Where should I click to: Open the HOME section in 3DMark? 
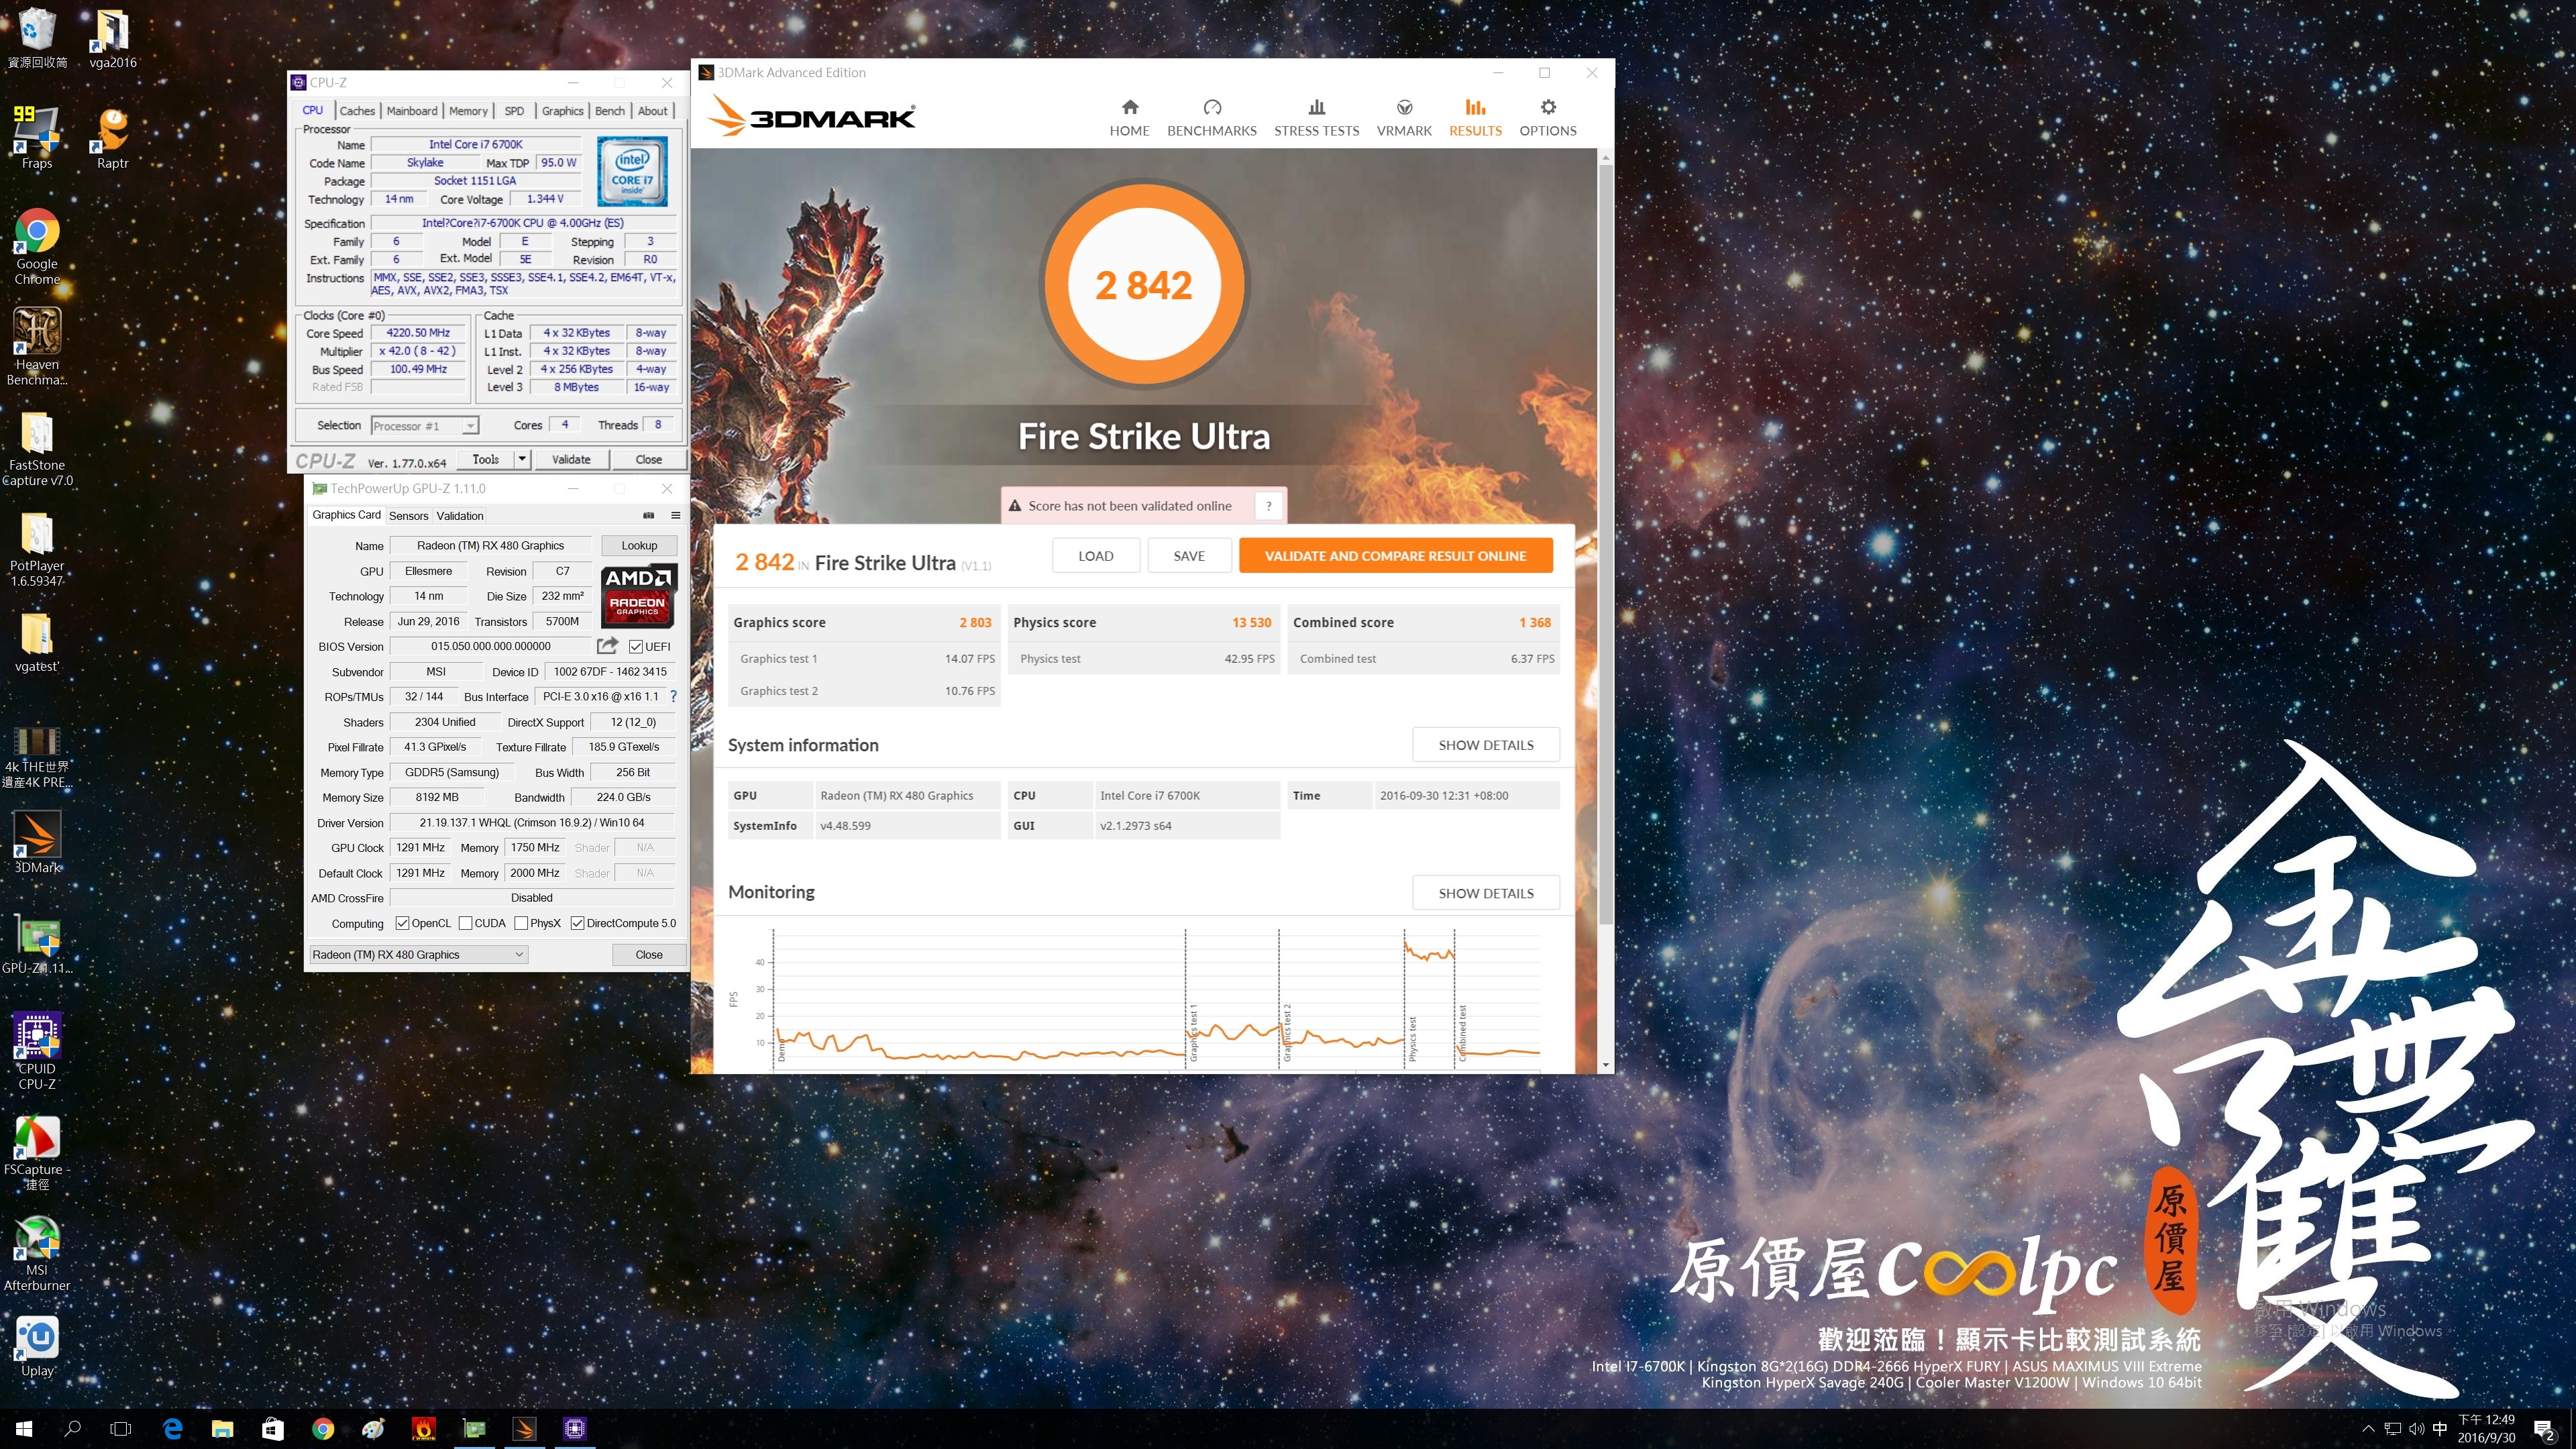[1129, 118]
